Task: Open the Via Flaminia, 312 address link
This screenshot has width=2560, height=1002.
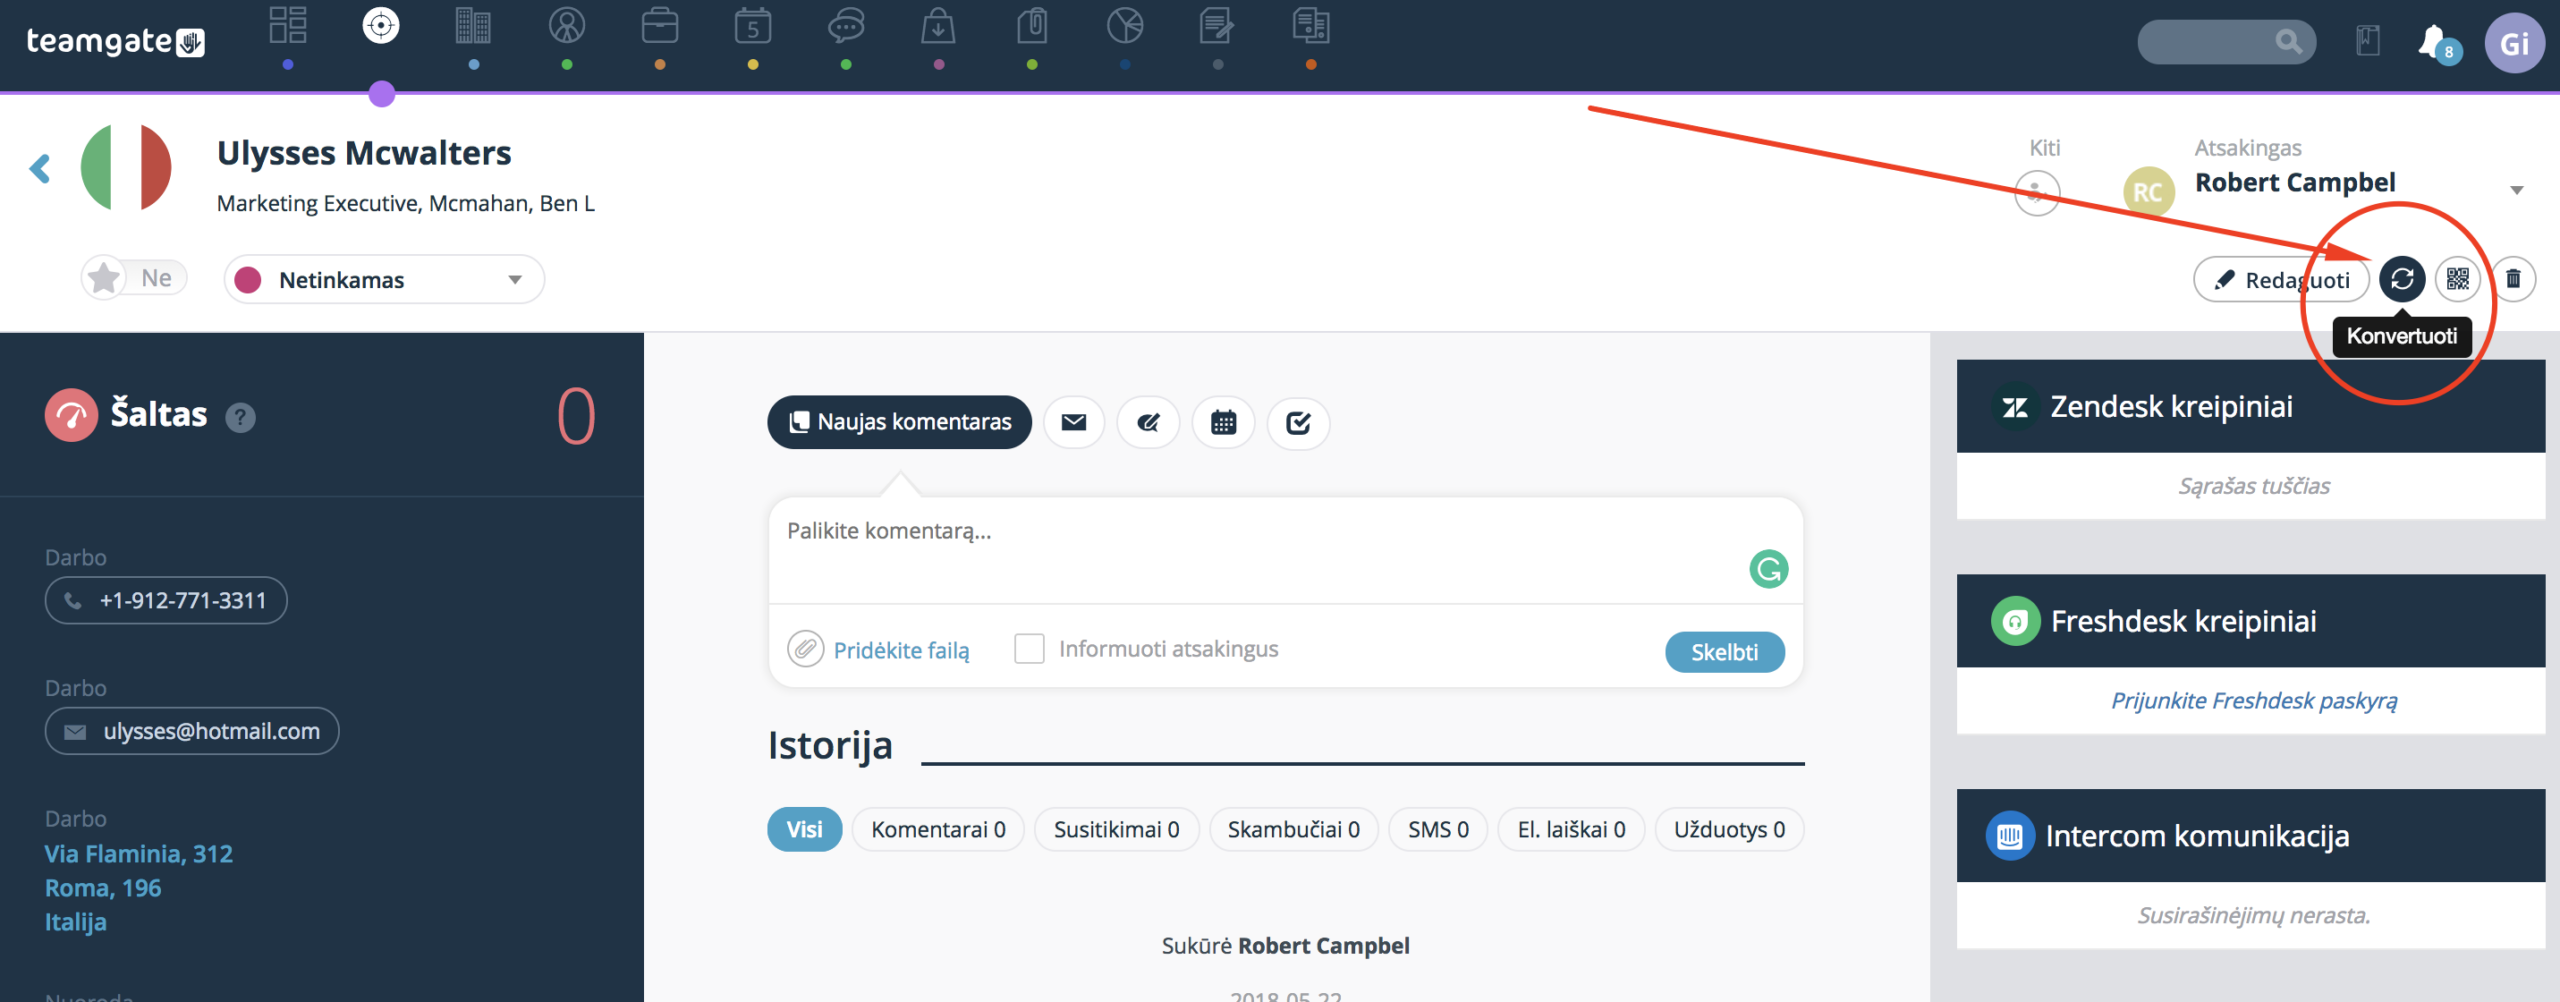Action: 139,854
